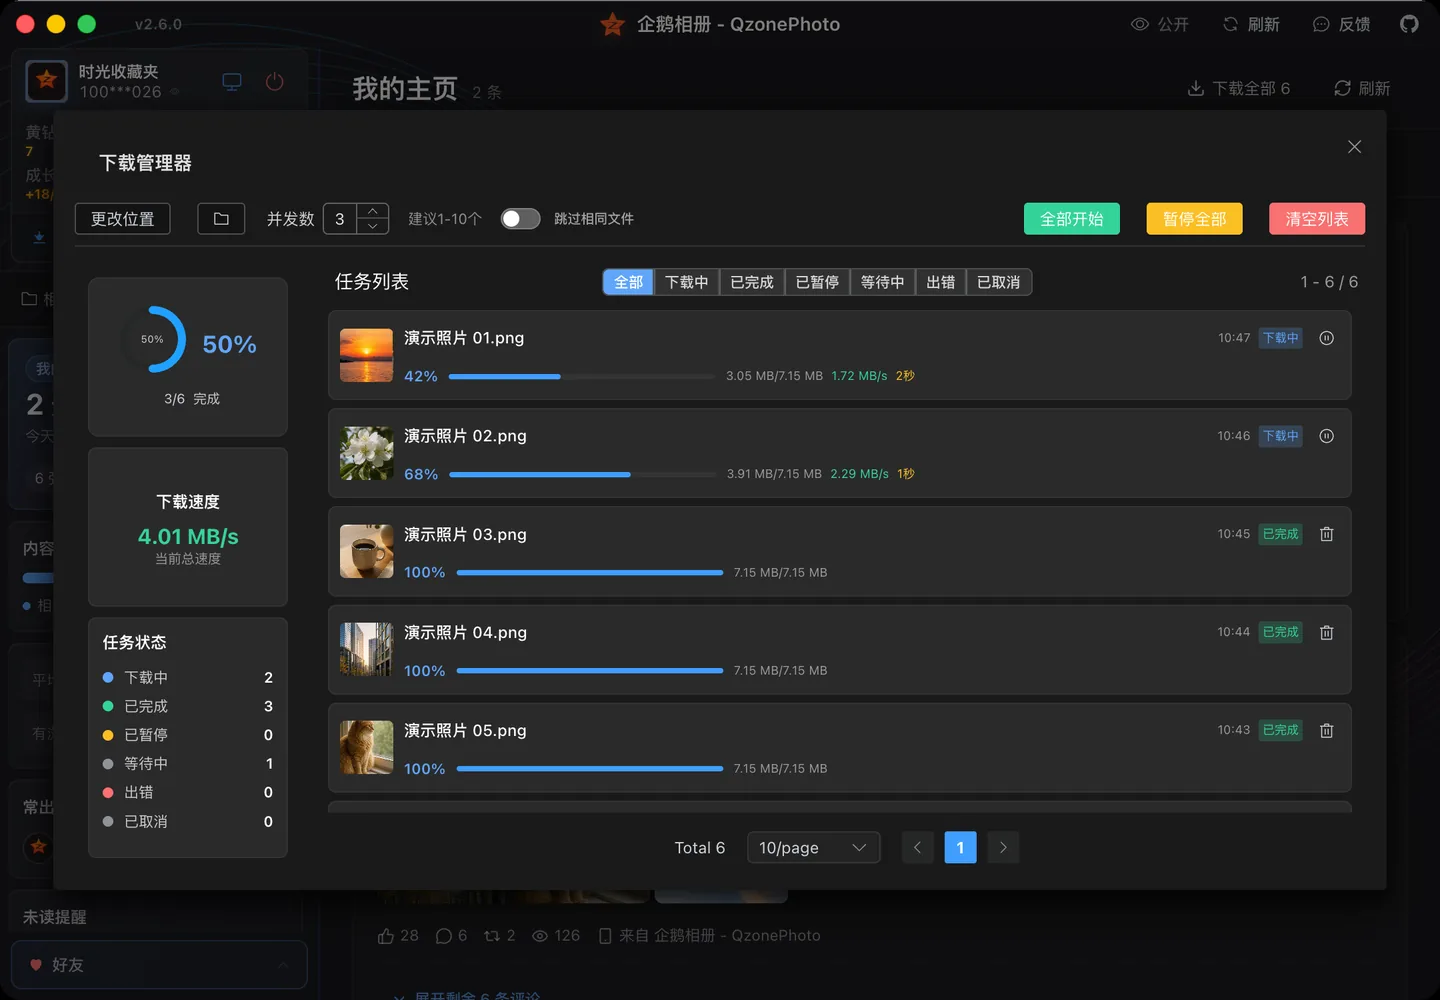1440x1000 pixels.
Task: Click the 3/6 完成 summary text
Action: (x=192, y=399)
